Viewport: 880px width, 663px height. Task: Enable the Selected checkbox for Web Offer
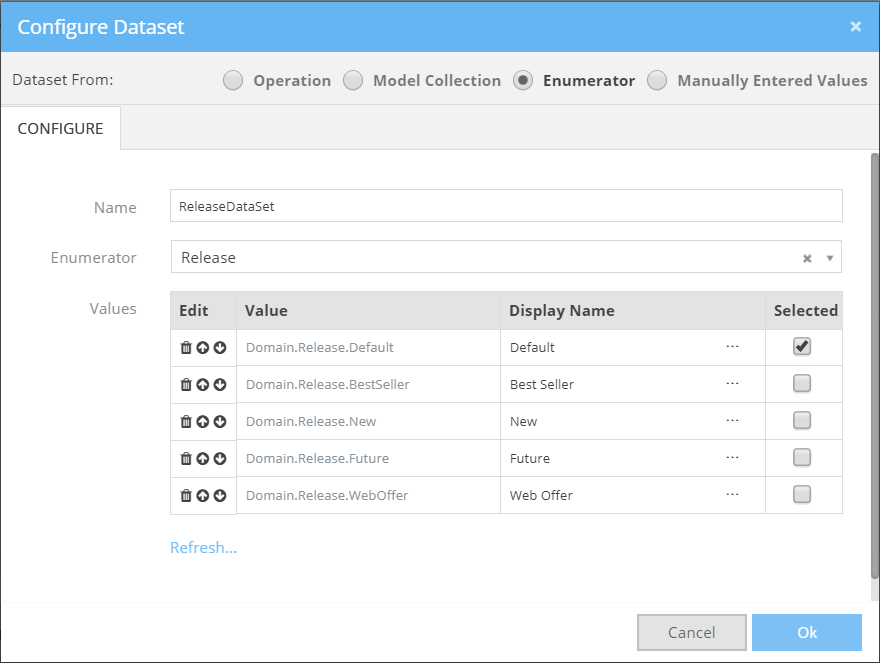tap(801, 494)
